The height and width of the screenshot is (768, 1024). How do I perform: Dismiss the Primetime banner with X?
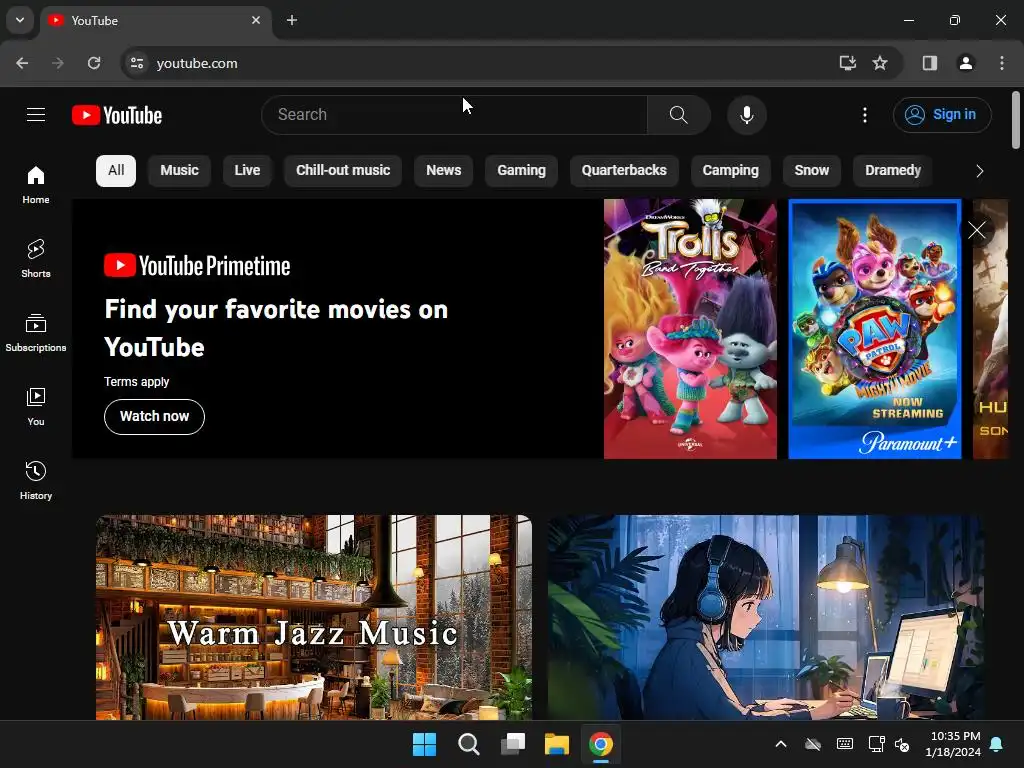(976, 230)
